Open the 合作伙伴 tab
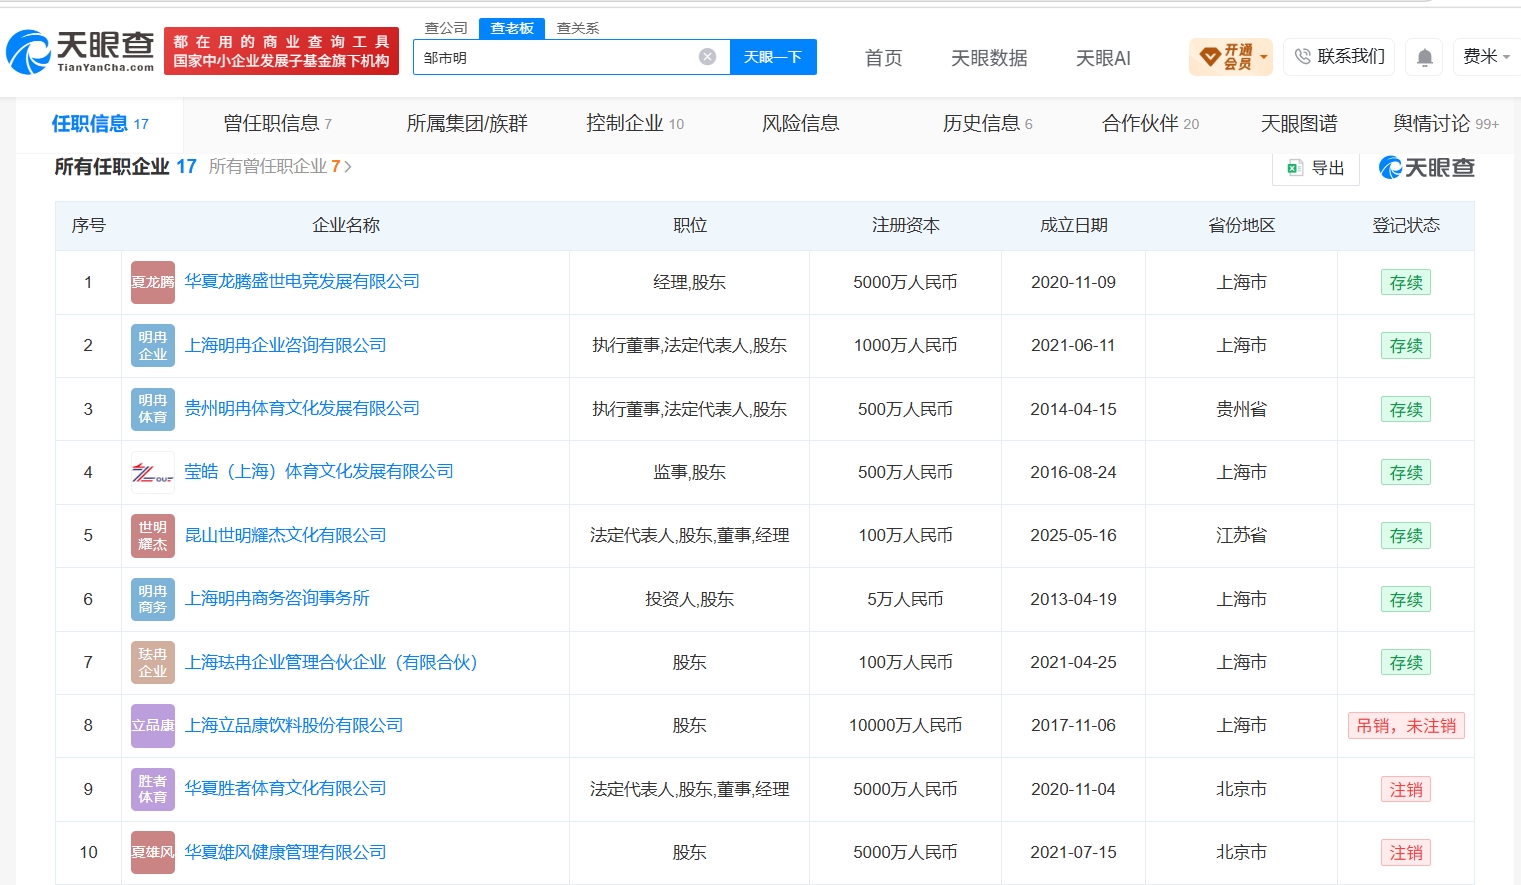Screen dimensions: 1521x885 pos(1150,124)
